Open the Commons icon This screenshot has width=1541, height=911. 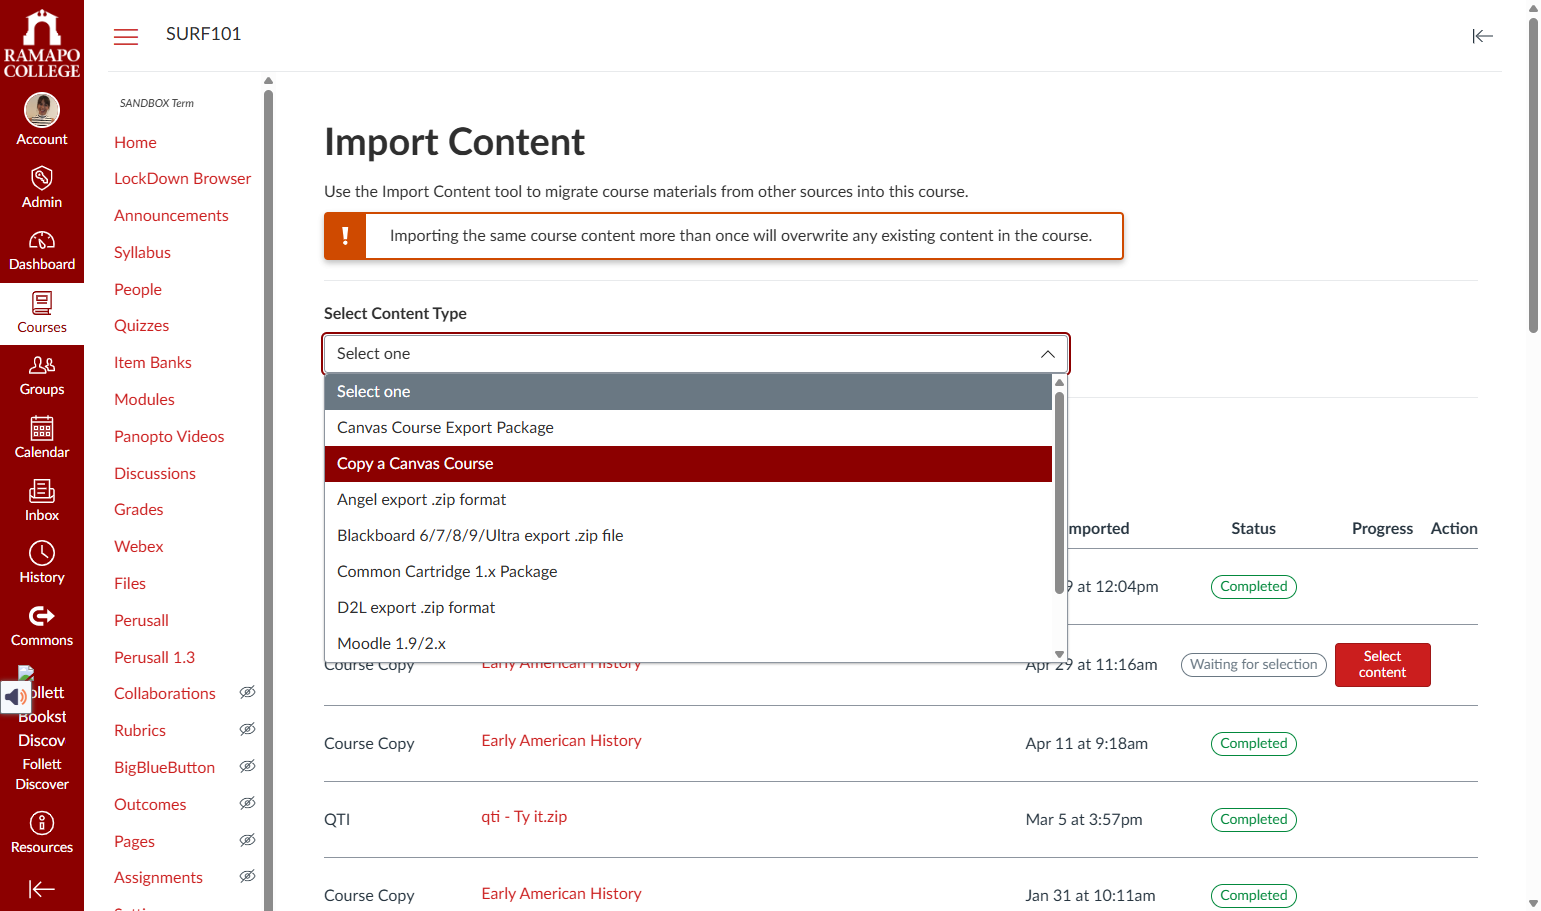point(42,616)
